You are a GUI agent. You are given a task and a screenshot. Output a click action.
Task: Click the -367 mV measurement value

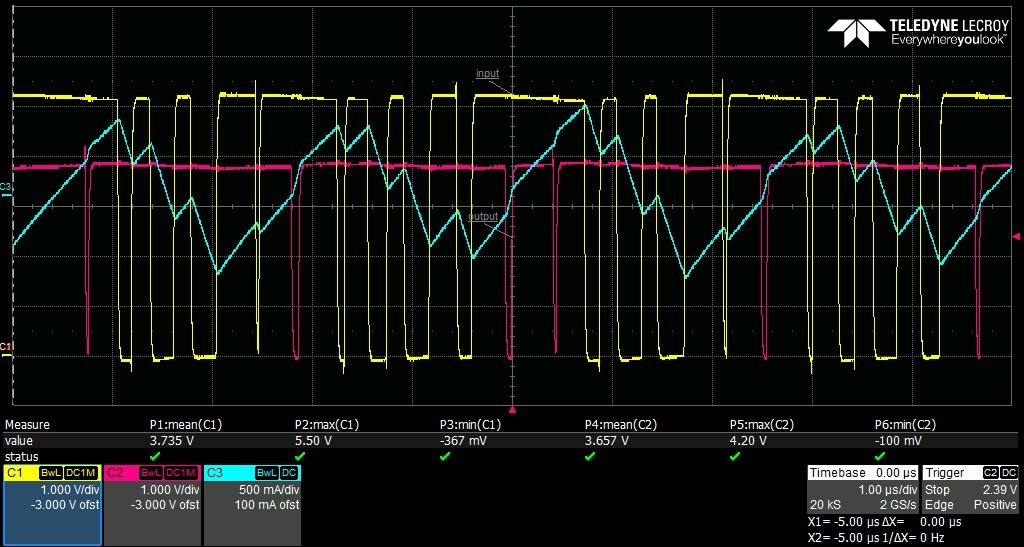463,441
